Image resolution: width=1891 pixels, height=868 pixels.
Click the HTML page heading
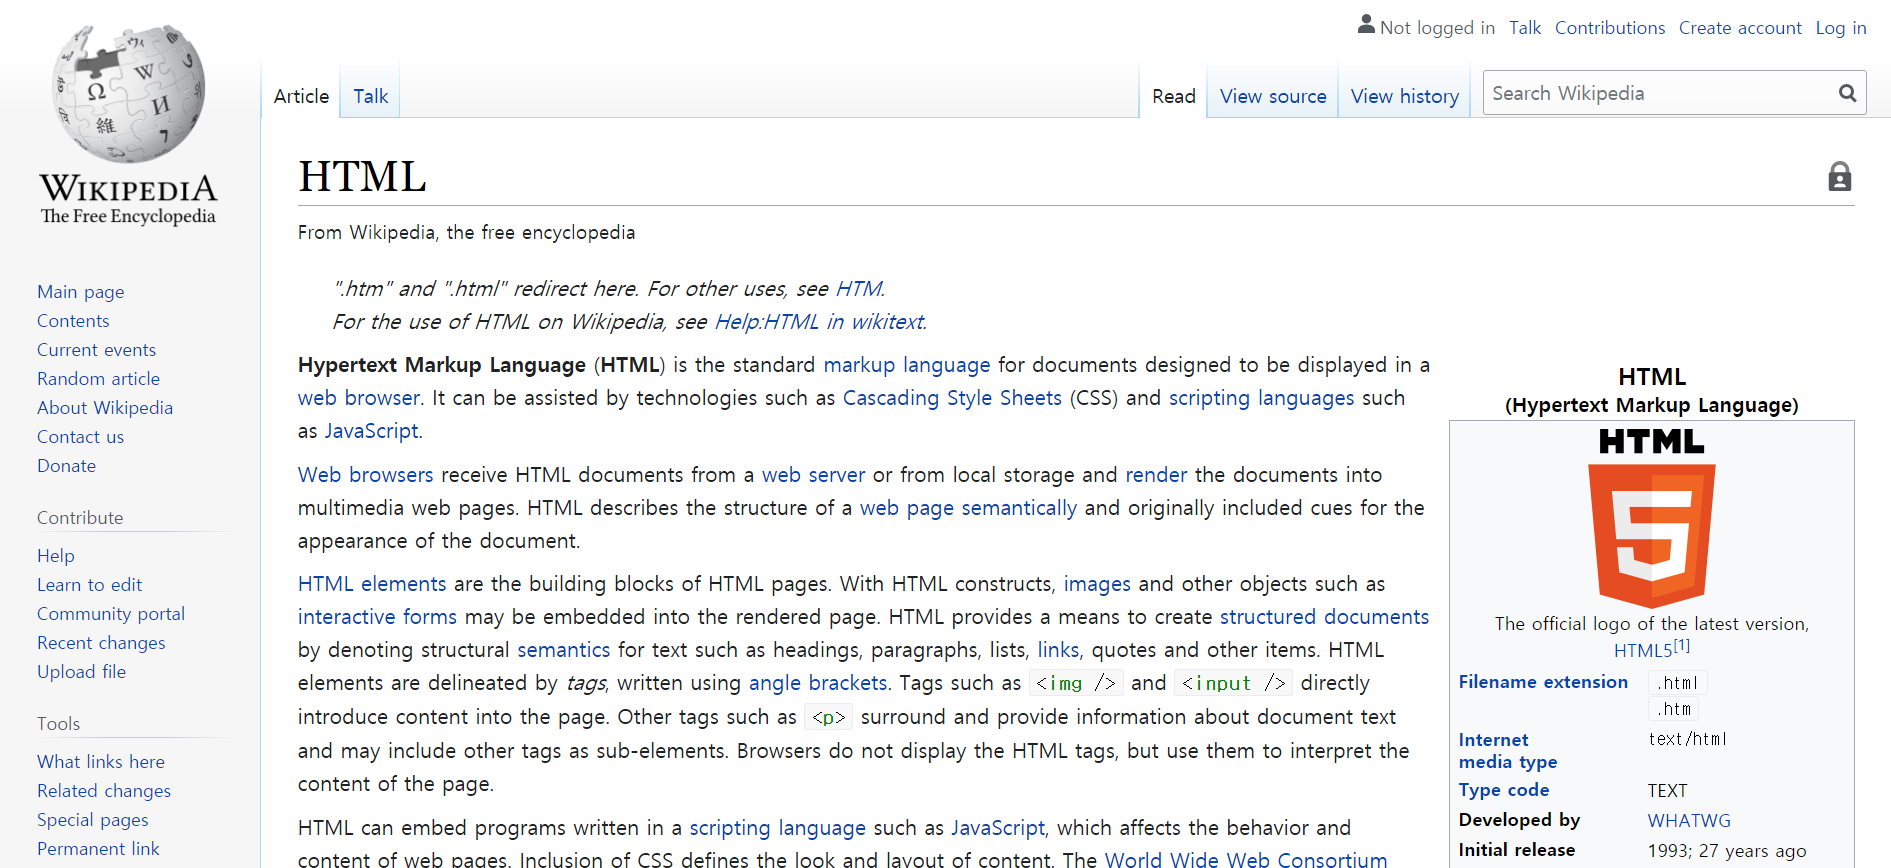pos(362,177)
